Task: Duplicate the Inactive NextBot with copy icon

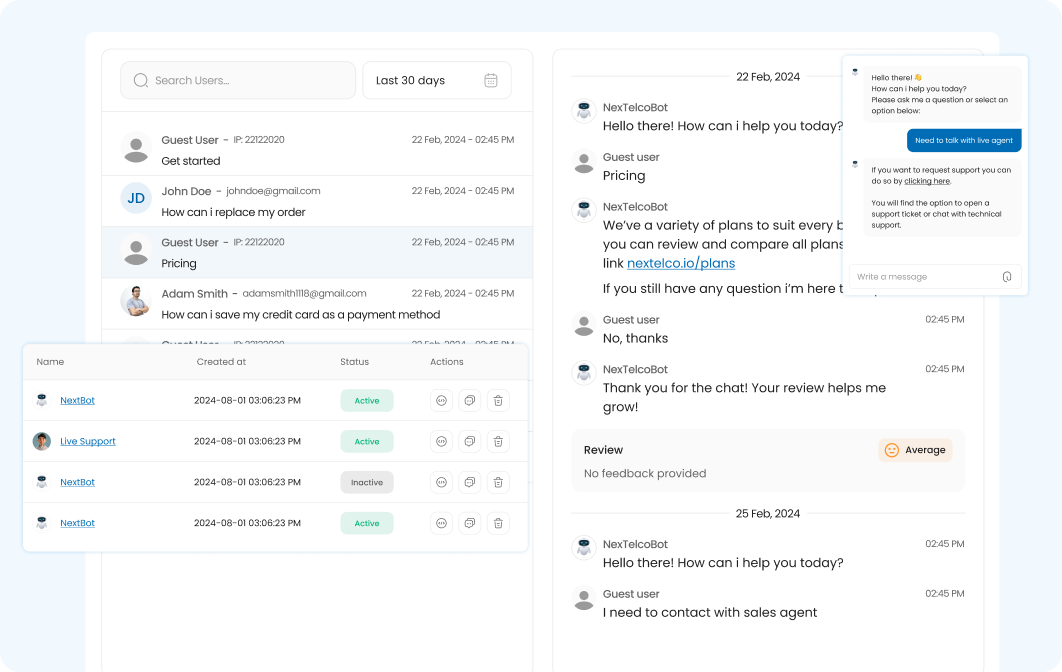Action: tap(469, 482)
